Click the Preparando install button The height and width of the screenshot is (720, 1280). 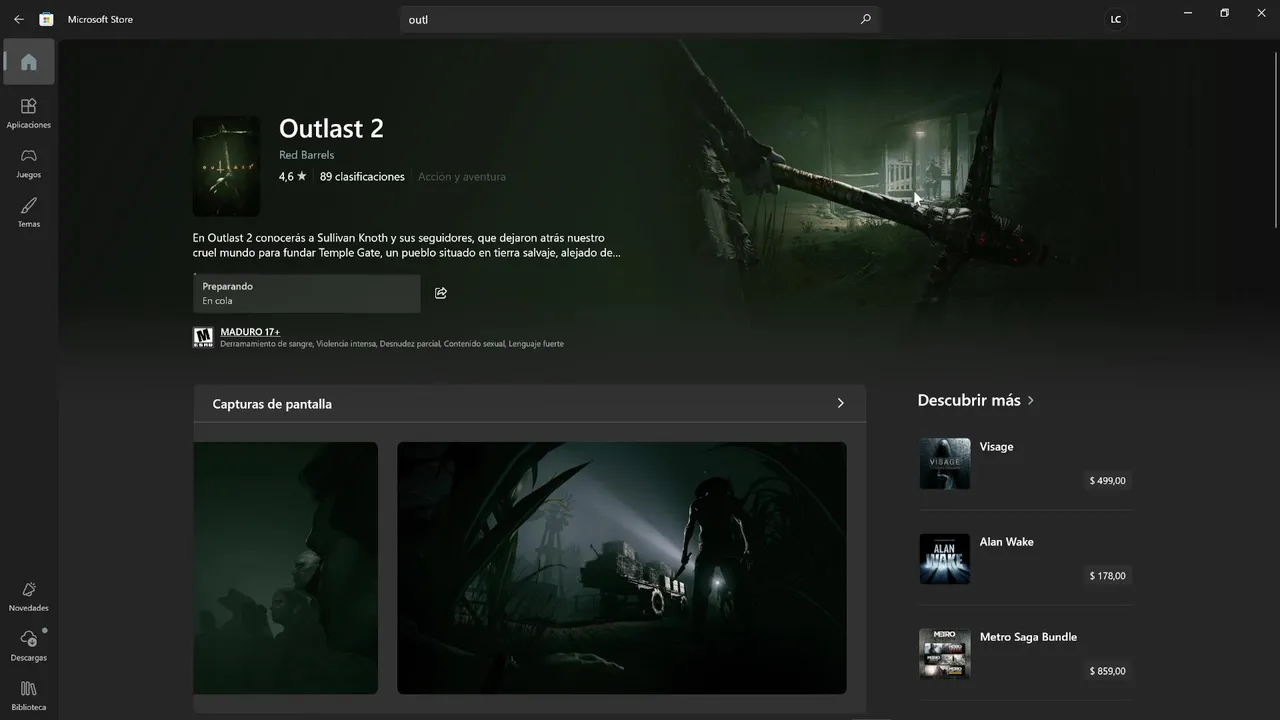tap(307, 293)
